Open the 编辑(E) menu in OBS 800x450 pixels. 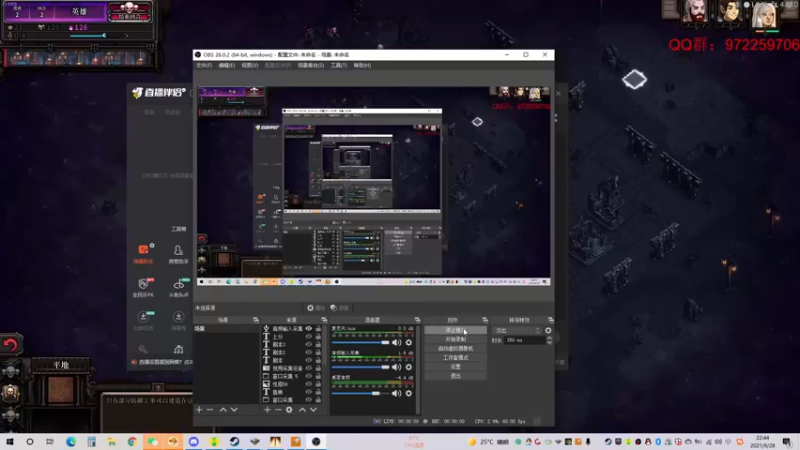pos(227,65)
